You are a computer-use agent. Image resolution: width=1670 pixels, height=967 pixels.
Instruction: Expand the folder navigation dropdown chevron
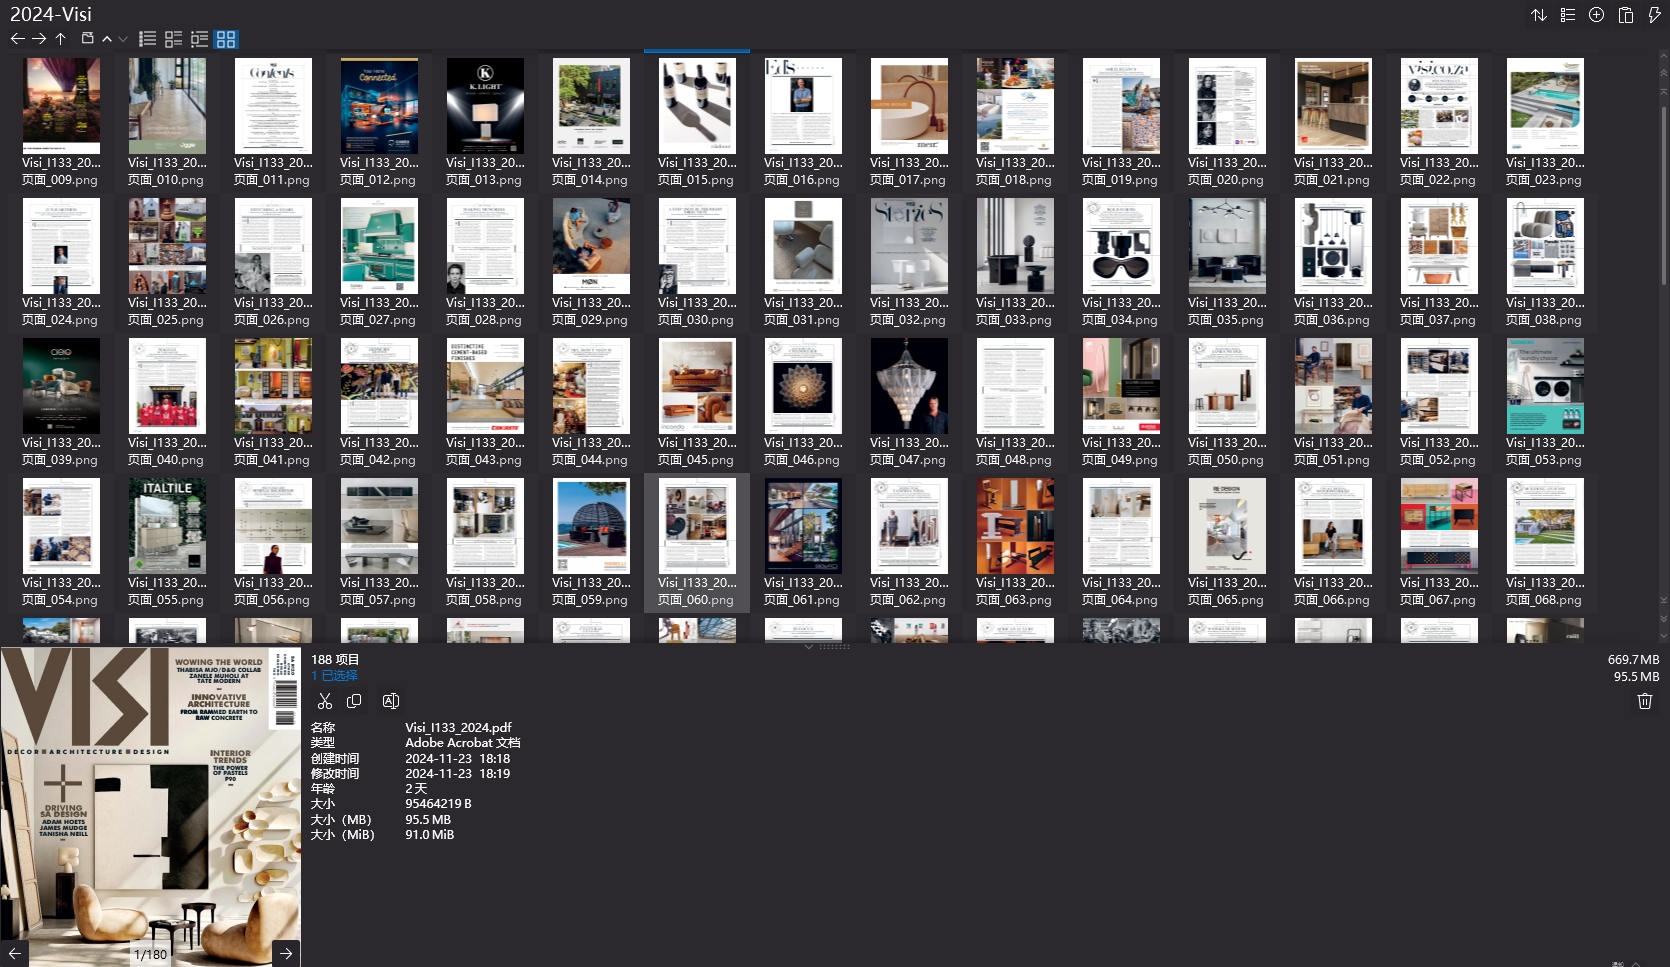[x=121, y=38]
